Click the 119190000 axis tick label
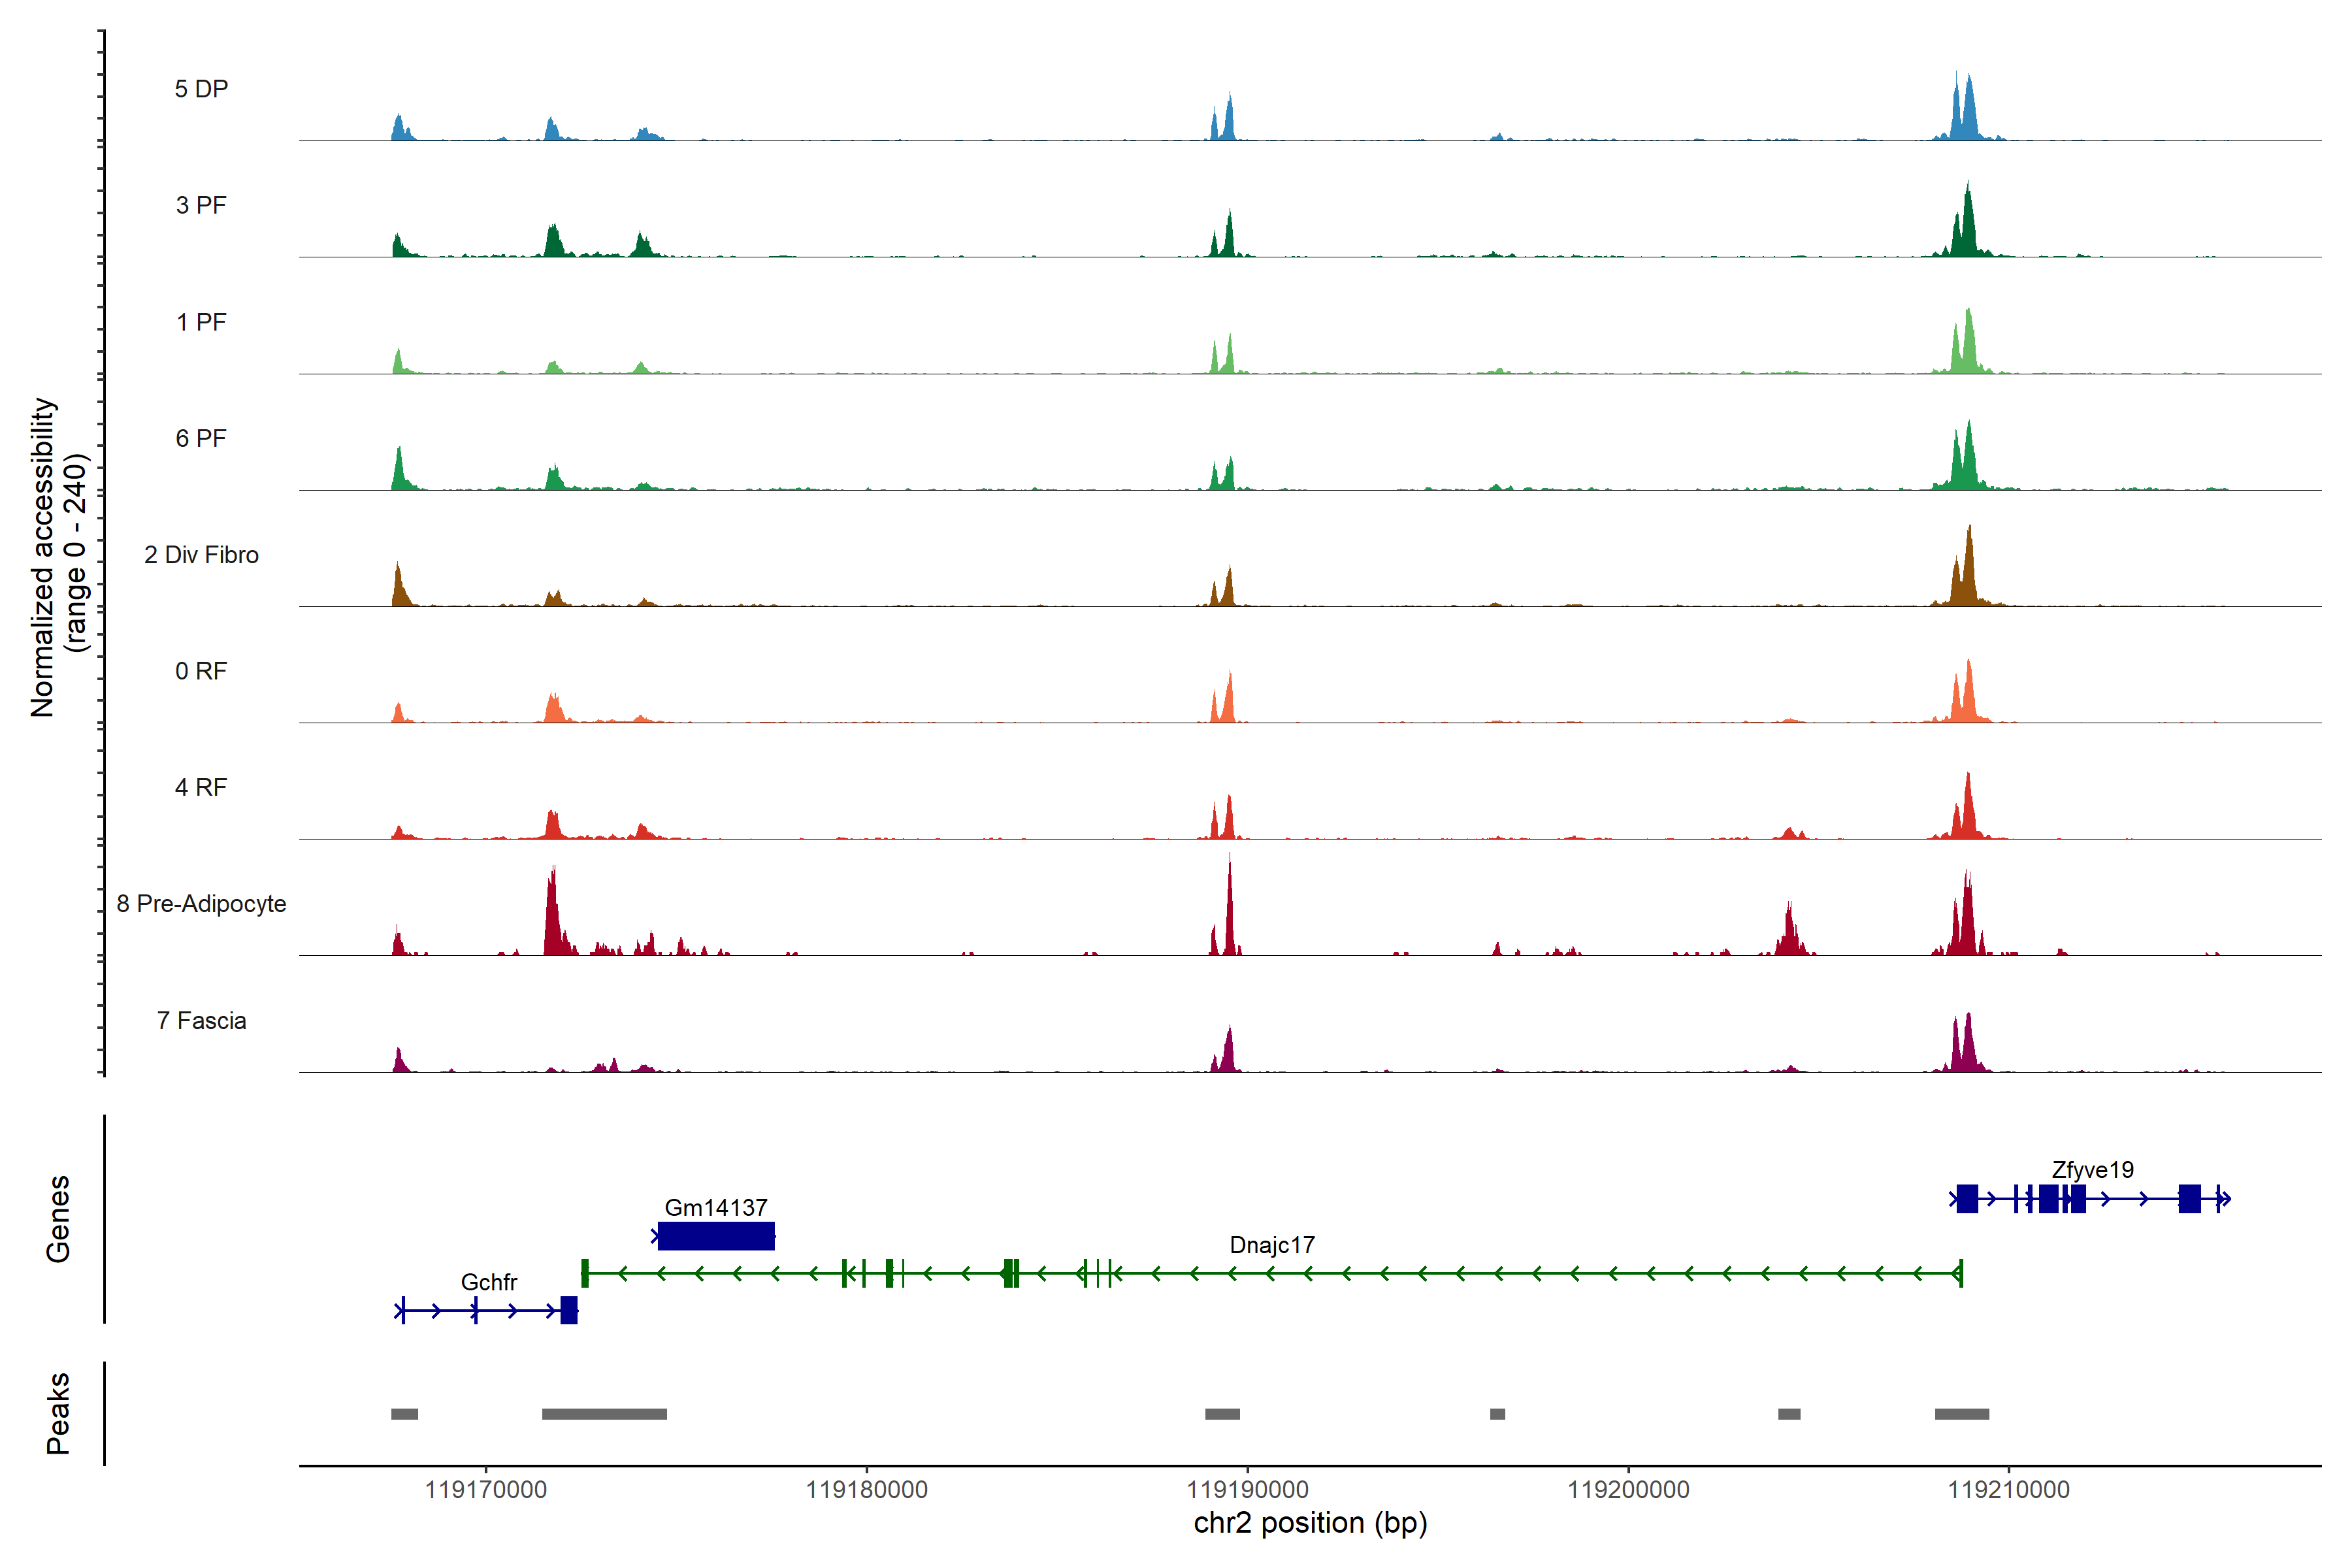The width and height of the screenshot is (2352, 1568). [x=1247, y=1490]
